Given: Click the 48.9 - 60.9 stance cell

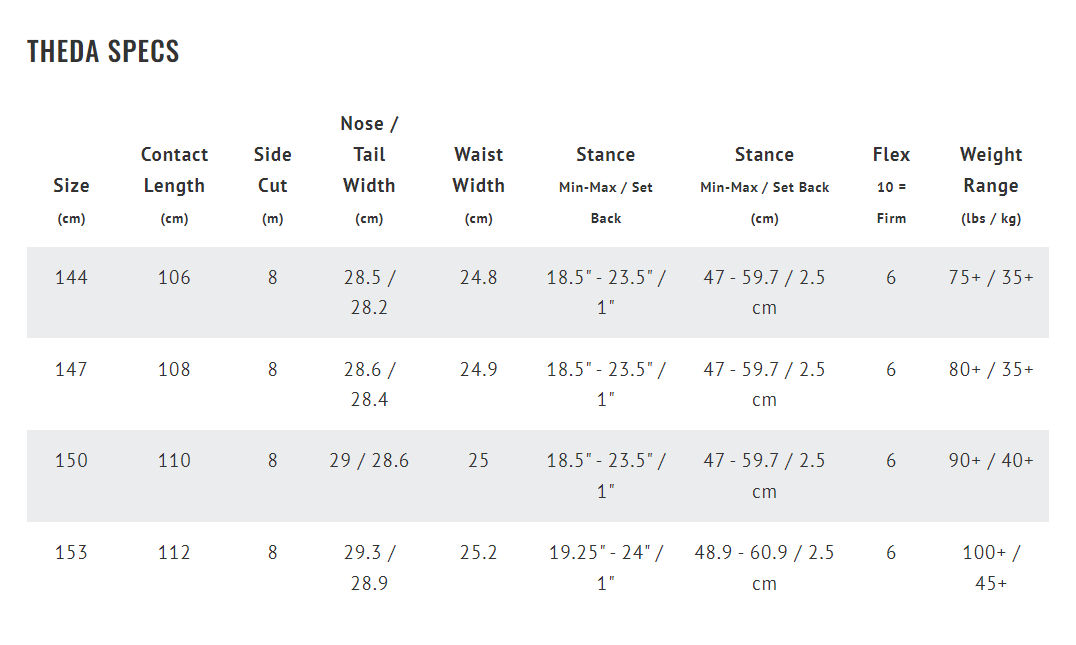Looking at the screenshot, I should (x=764, y=567).
